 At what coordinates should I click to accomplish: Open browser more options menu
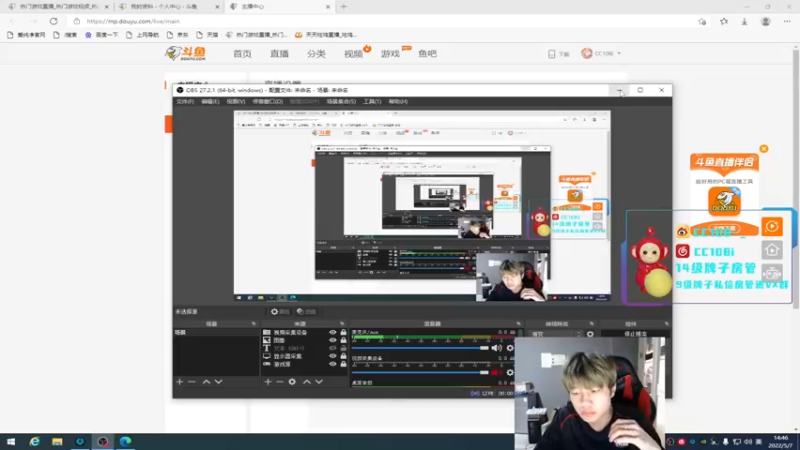(x=787, y=21)
